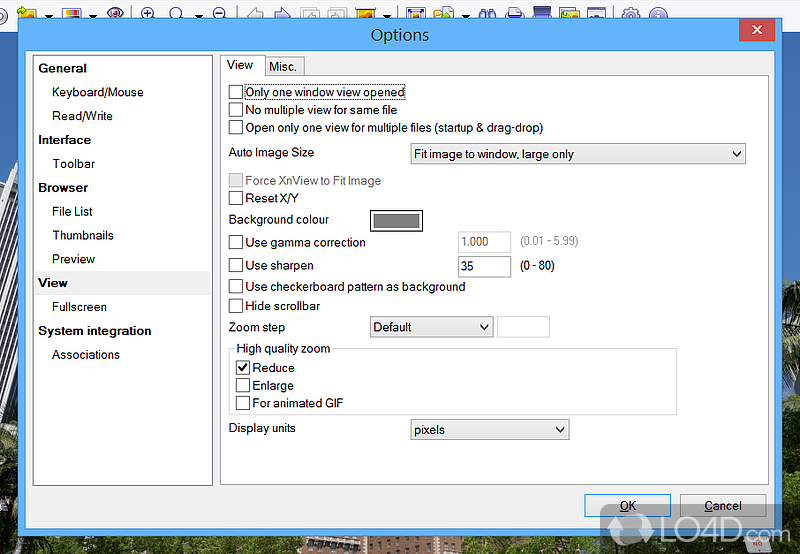Screen dimensions: 800x554
Task: Turn on Use sharpen option
Action: click(x=235, y=265)
